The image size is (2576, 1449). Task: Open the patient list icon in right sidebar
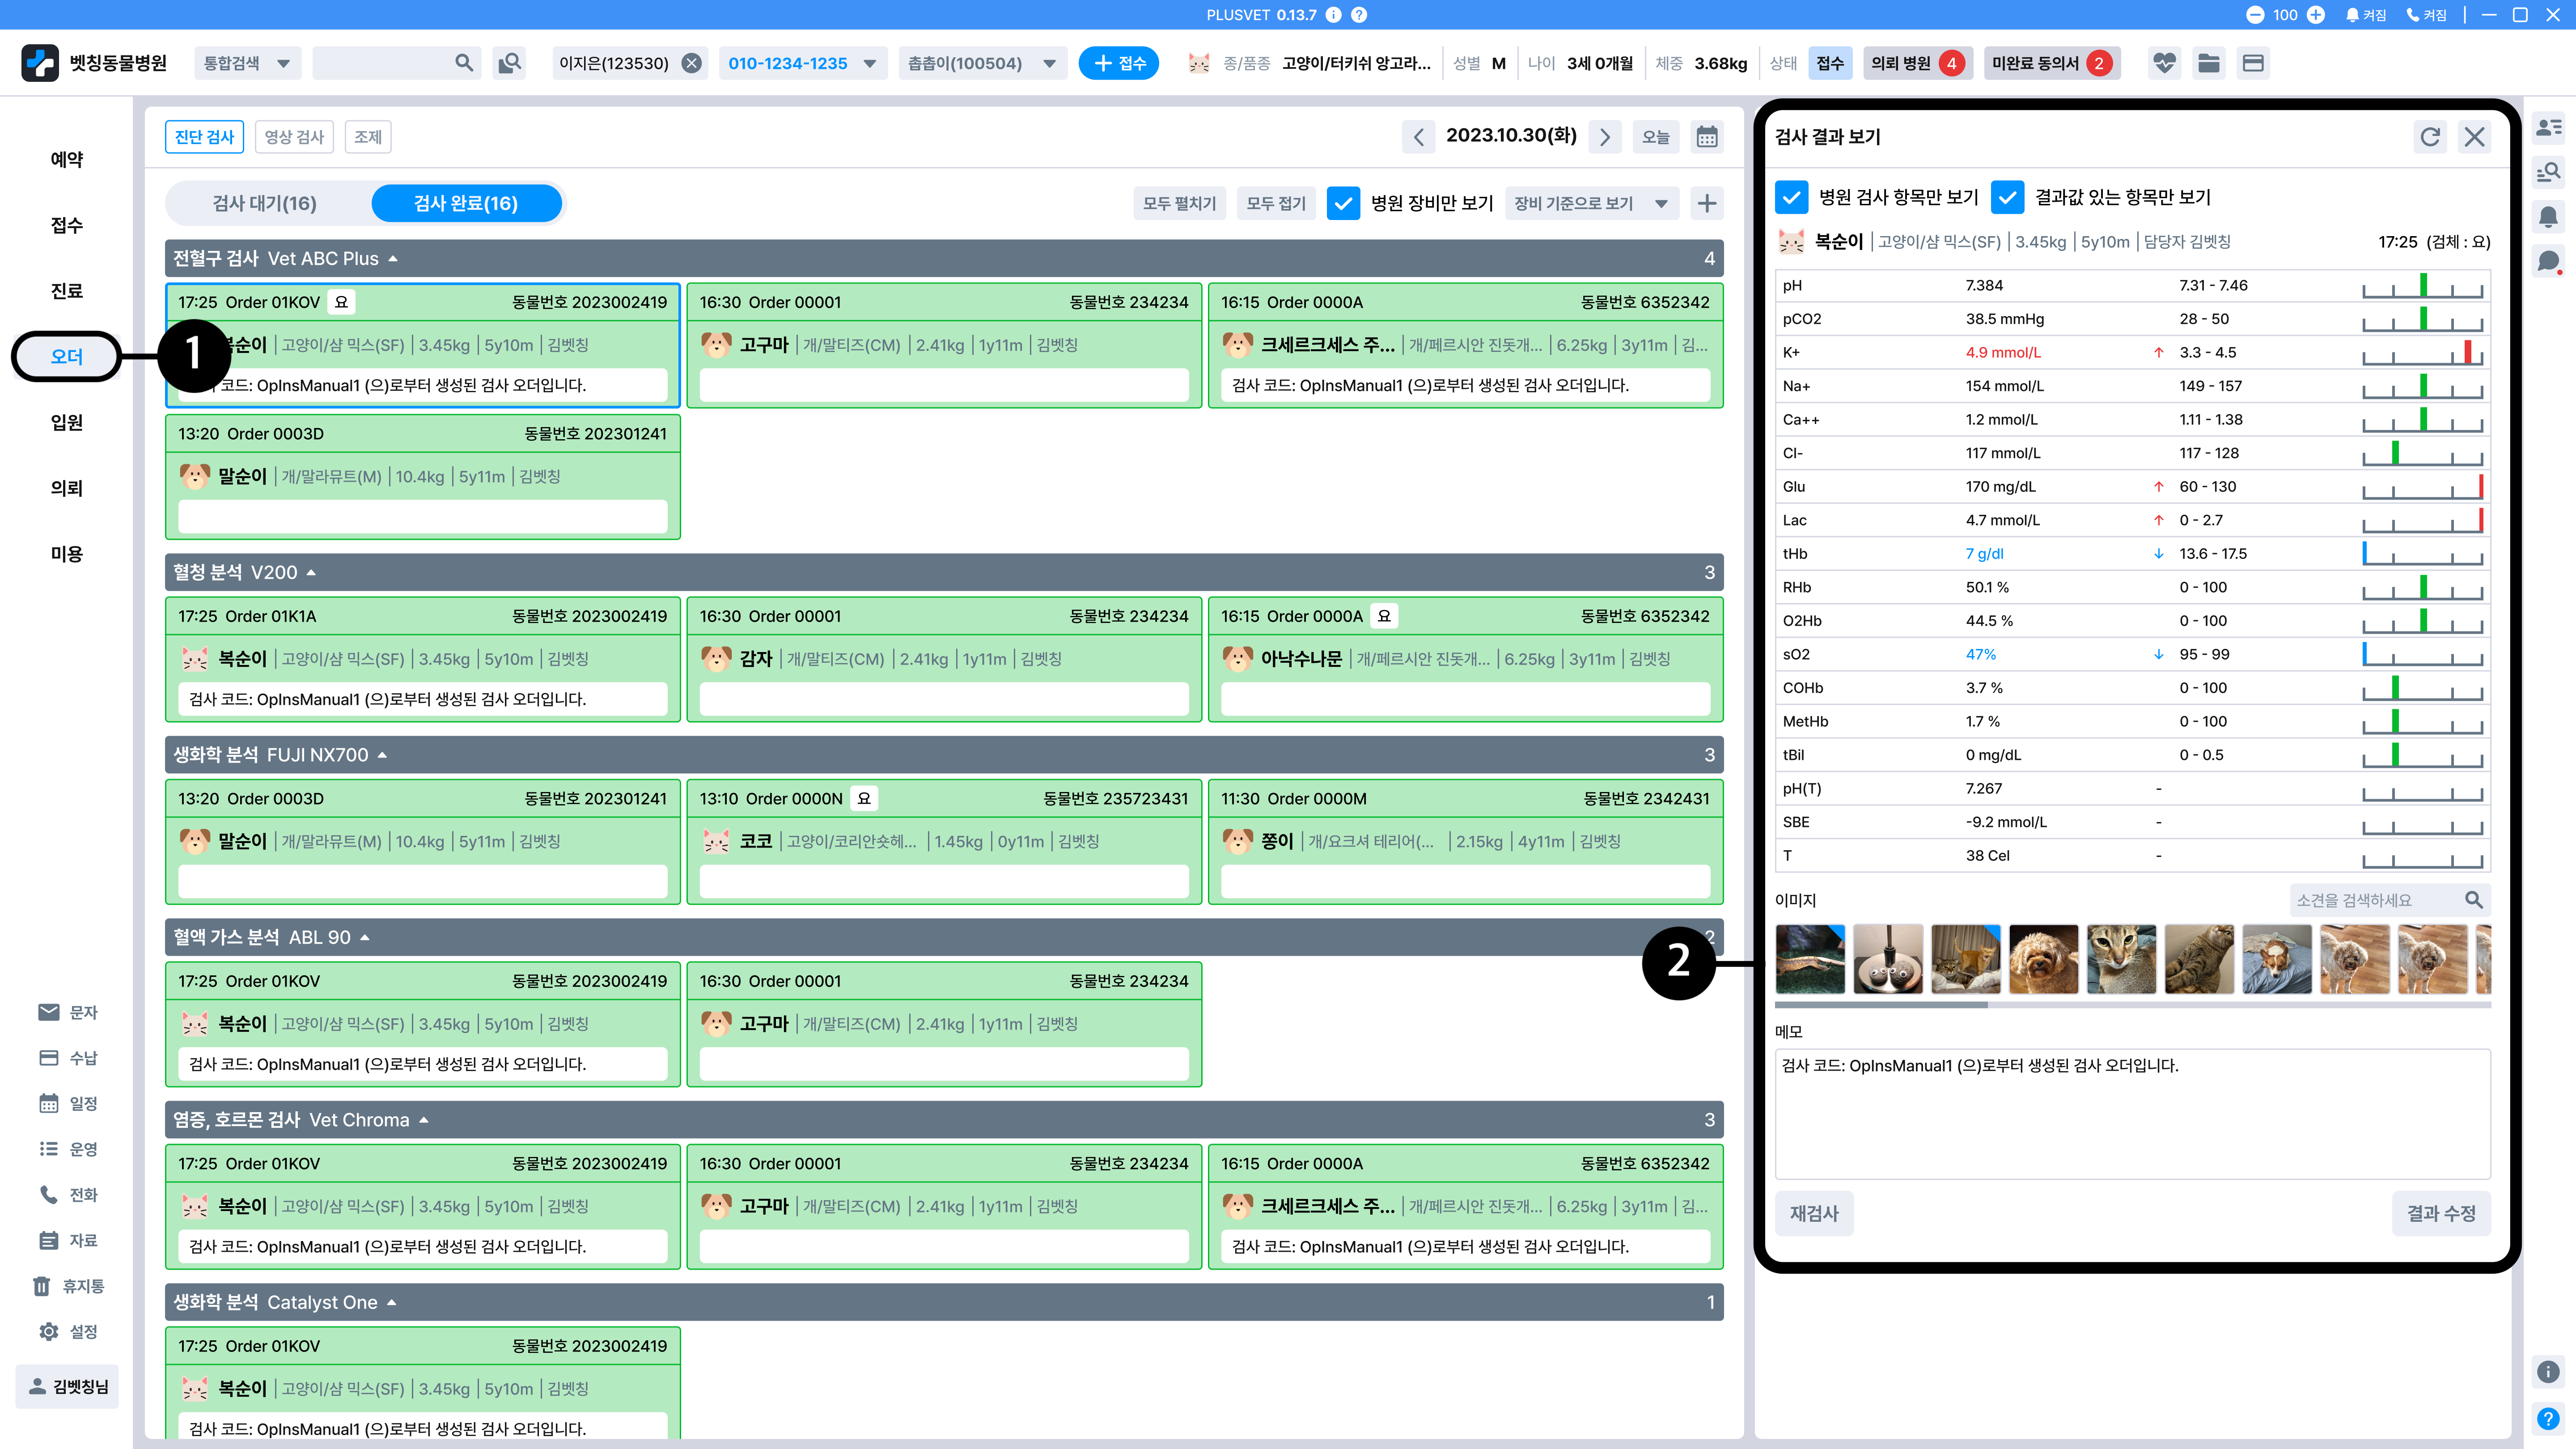point(2548,127)
